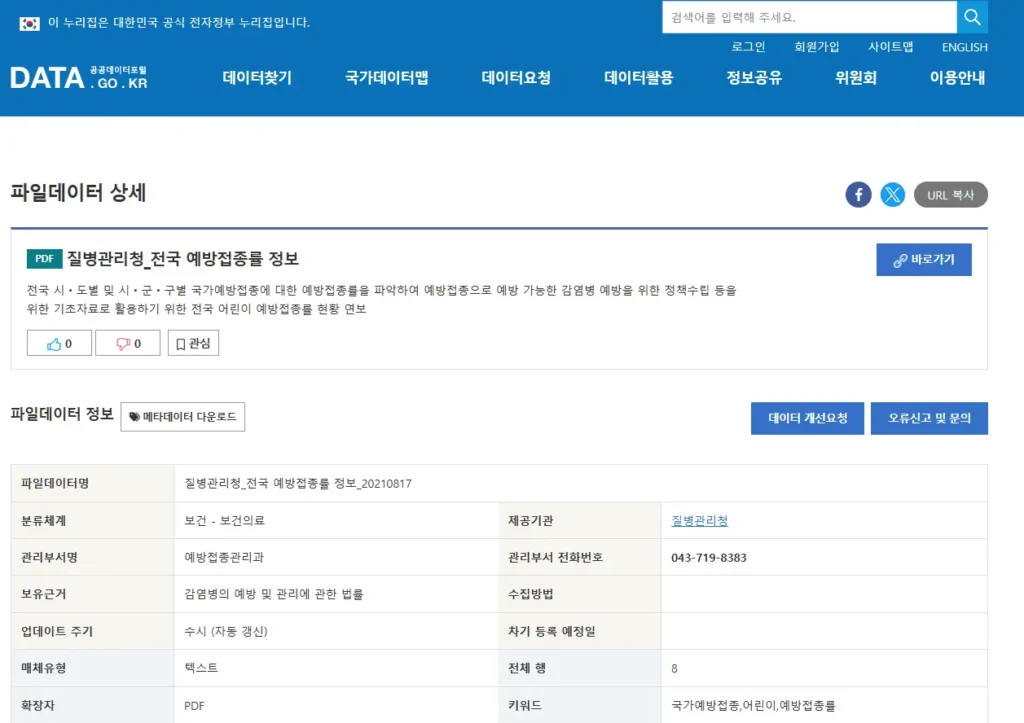Click 보건 - 보건의료 classification value
Image resolution: width=1024 pixels, height=723 pixels.
pyautogui.click(x=224, y=521)
